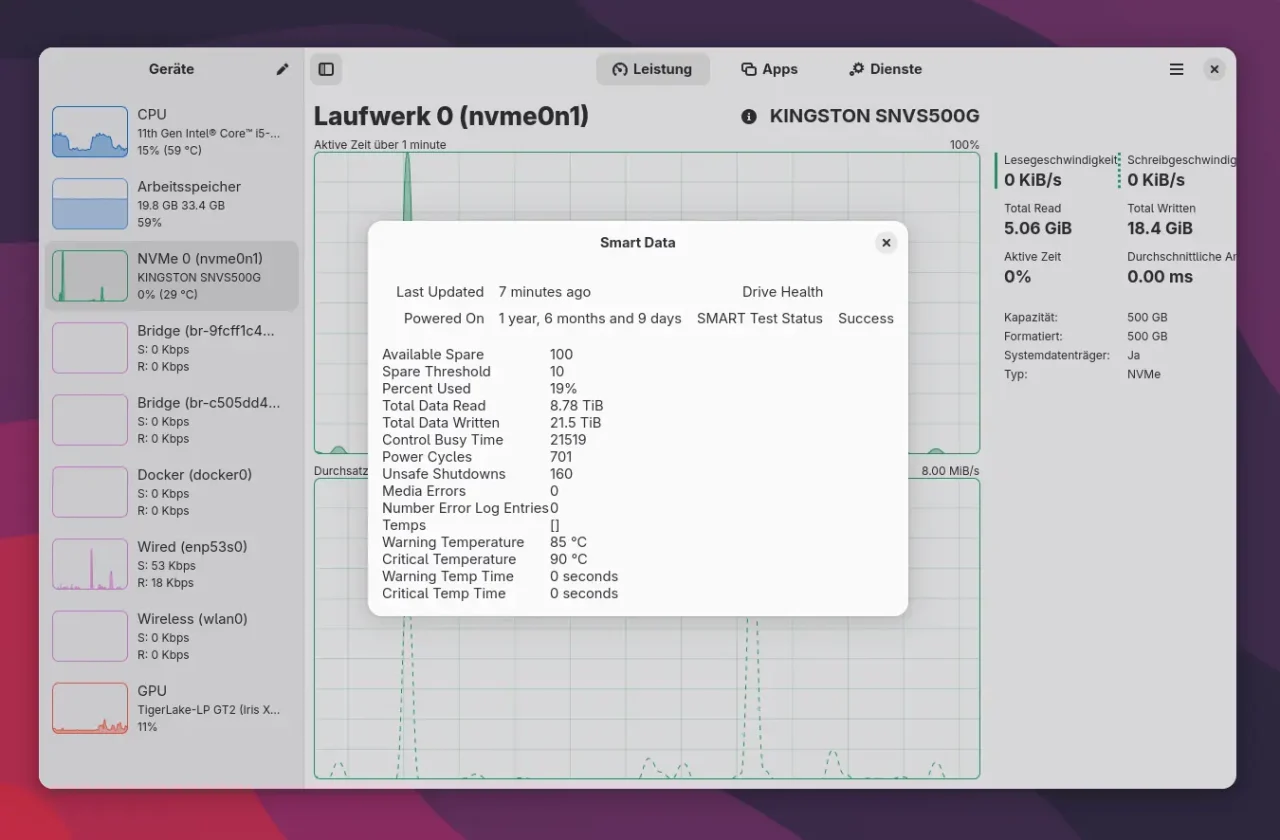This screenshot has height=840, width=1280.
Task: Click the info icon next to KINGSTON SNVS500G
Action: 748,117
